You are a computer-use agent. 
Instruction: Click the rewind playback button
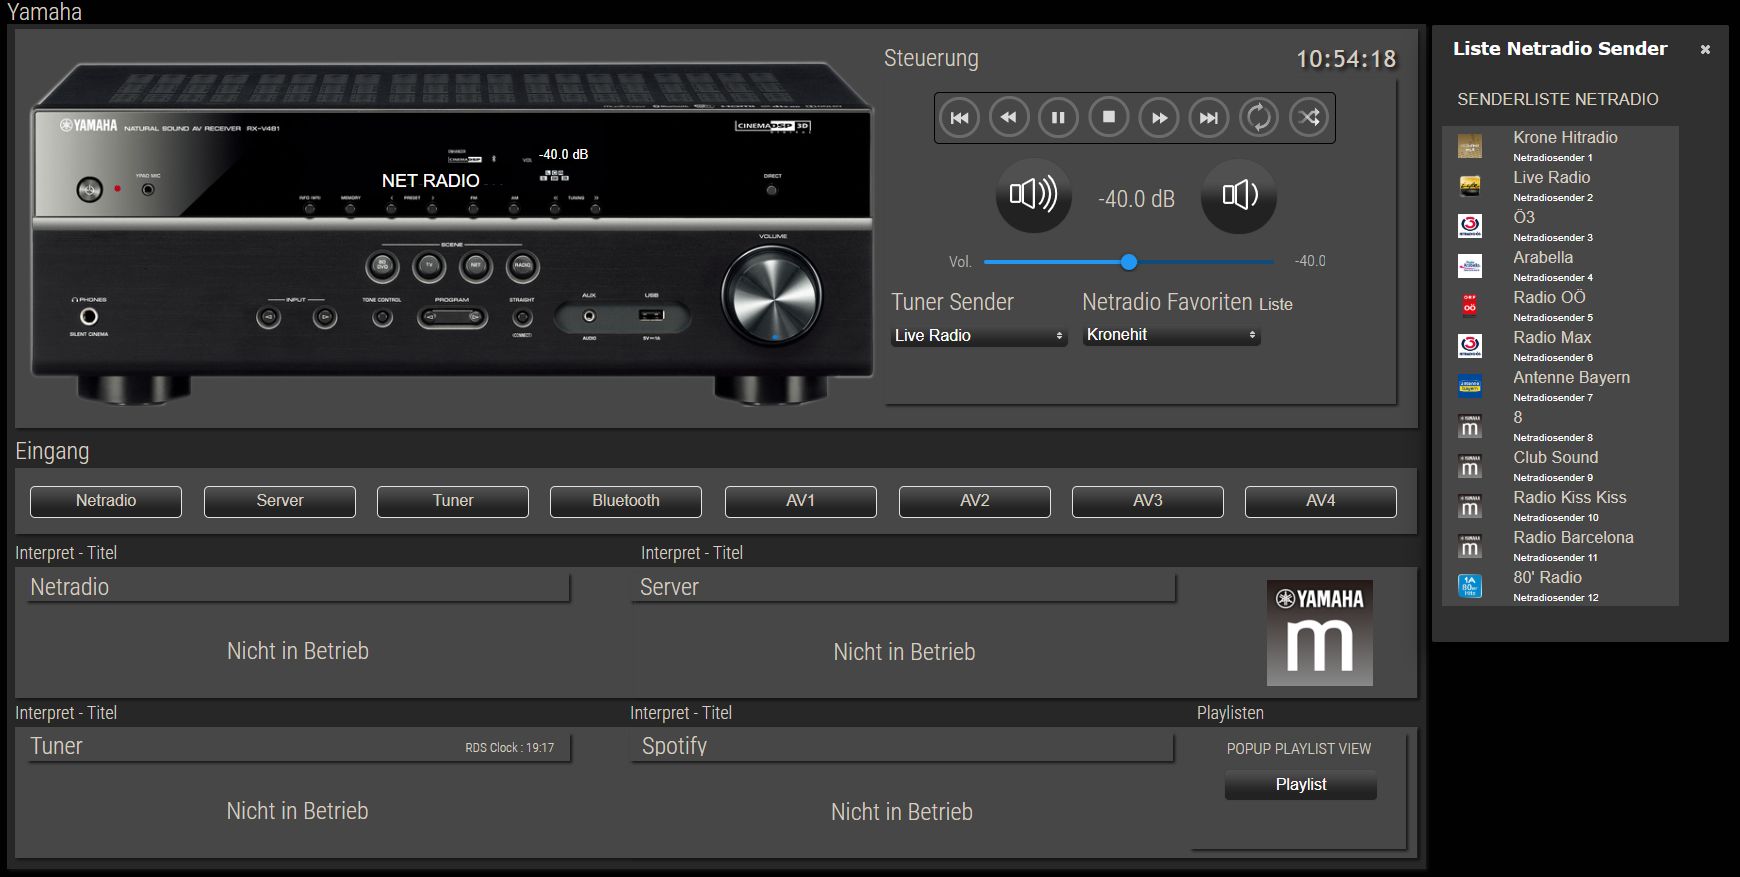click(1009, 118)
